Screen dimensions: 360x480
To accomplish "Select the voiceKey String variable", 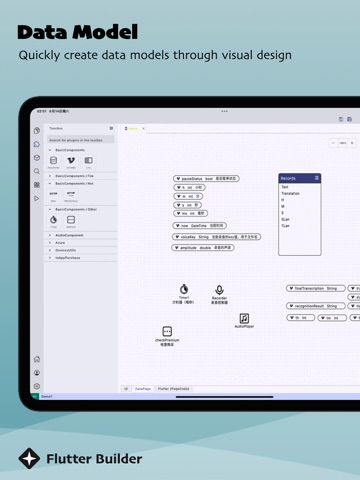I will [216, 237].
